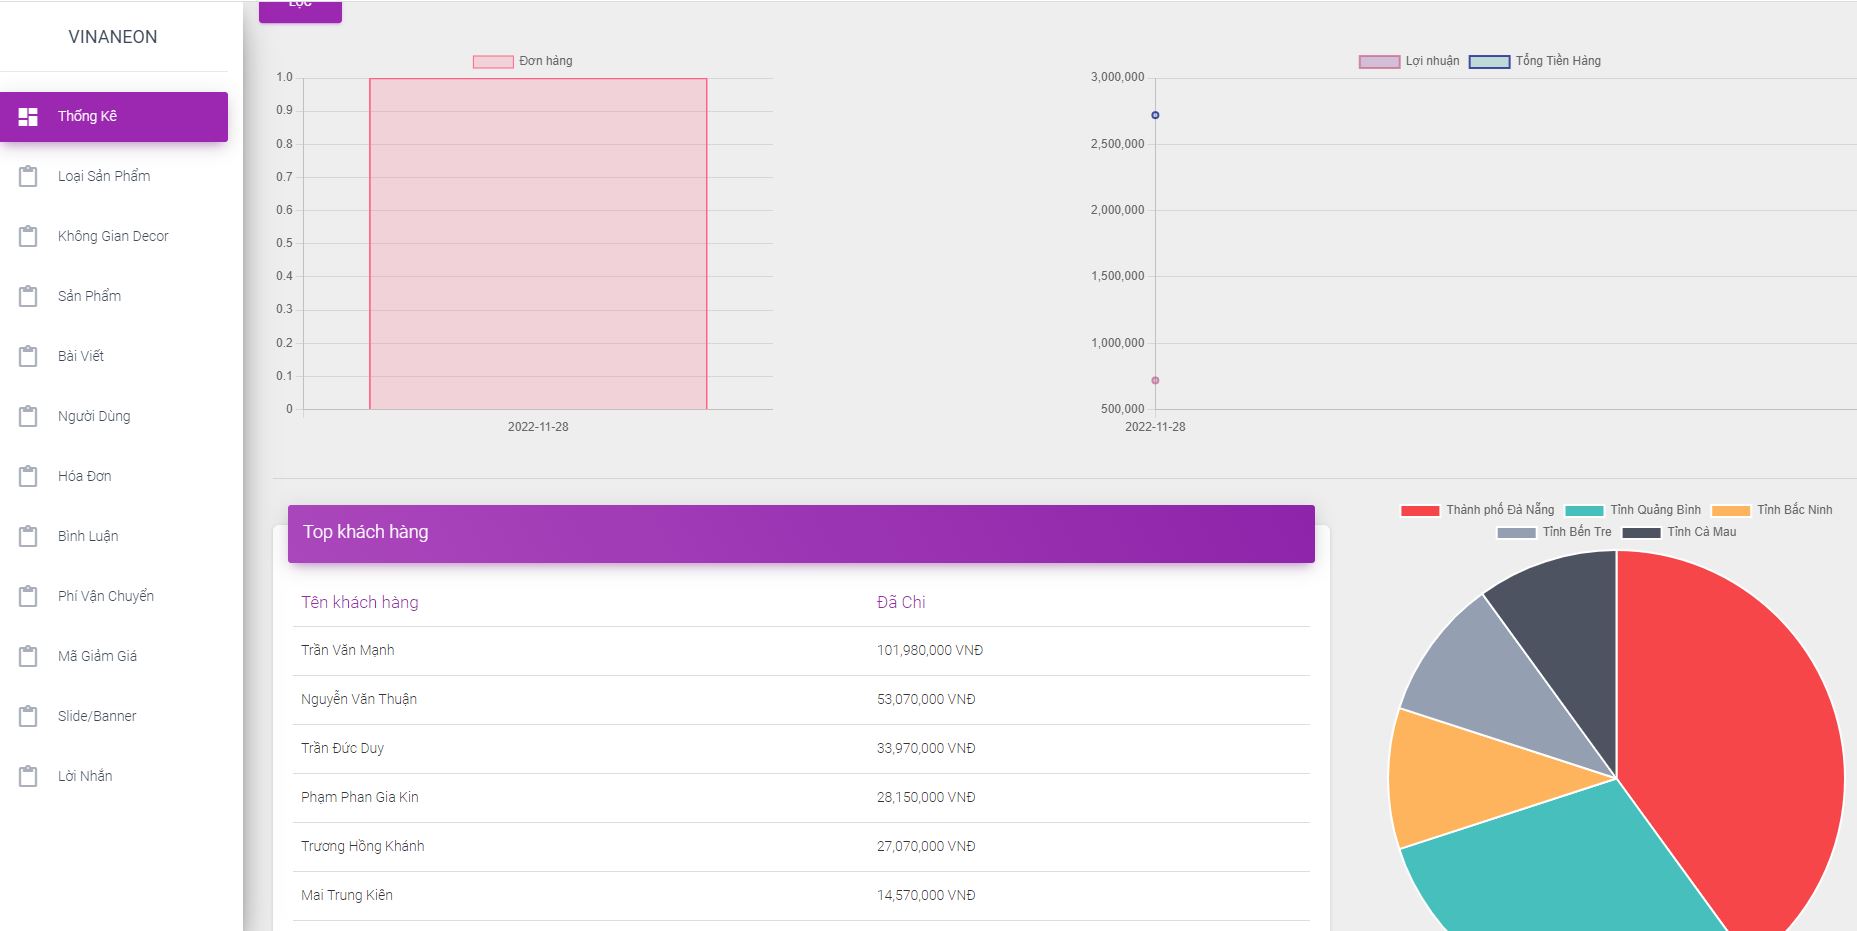Click the clipboard icon beside Lời Nhắn

pos(28,776)
